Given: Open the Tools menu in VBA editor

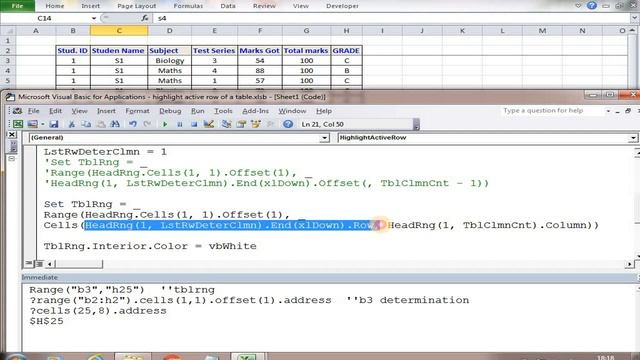Looking at the screenshot, I should pos(223,111).
